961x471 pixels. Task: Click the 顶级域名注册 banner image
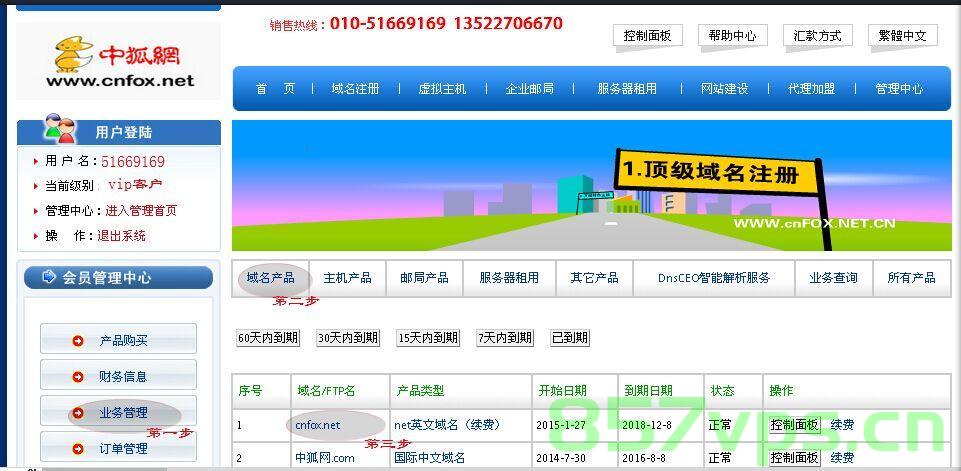pos(592,185)
